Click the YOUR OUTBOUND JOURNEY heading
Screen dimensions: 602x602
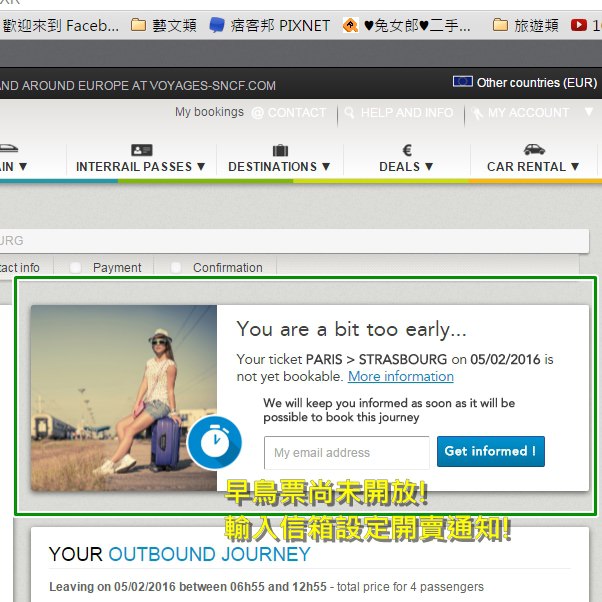coord(180,554)
